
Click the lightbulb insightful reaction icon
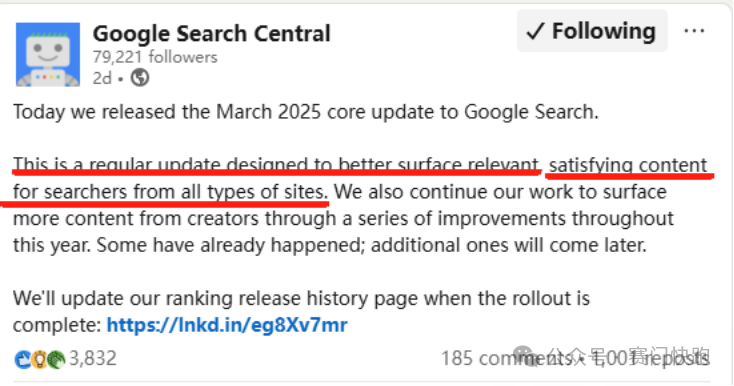[40, 359]
